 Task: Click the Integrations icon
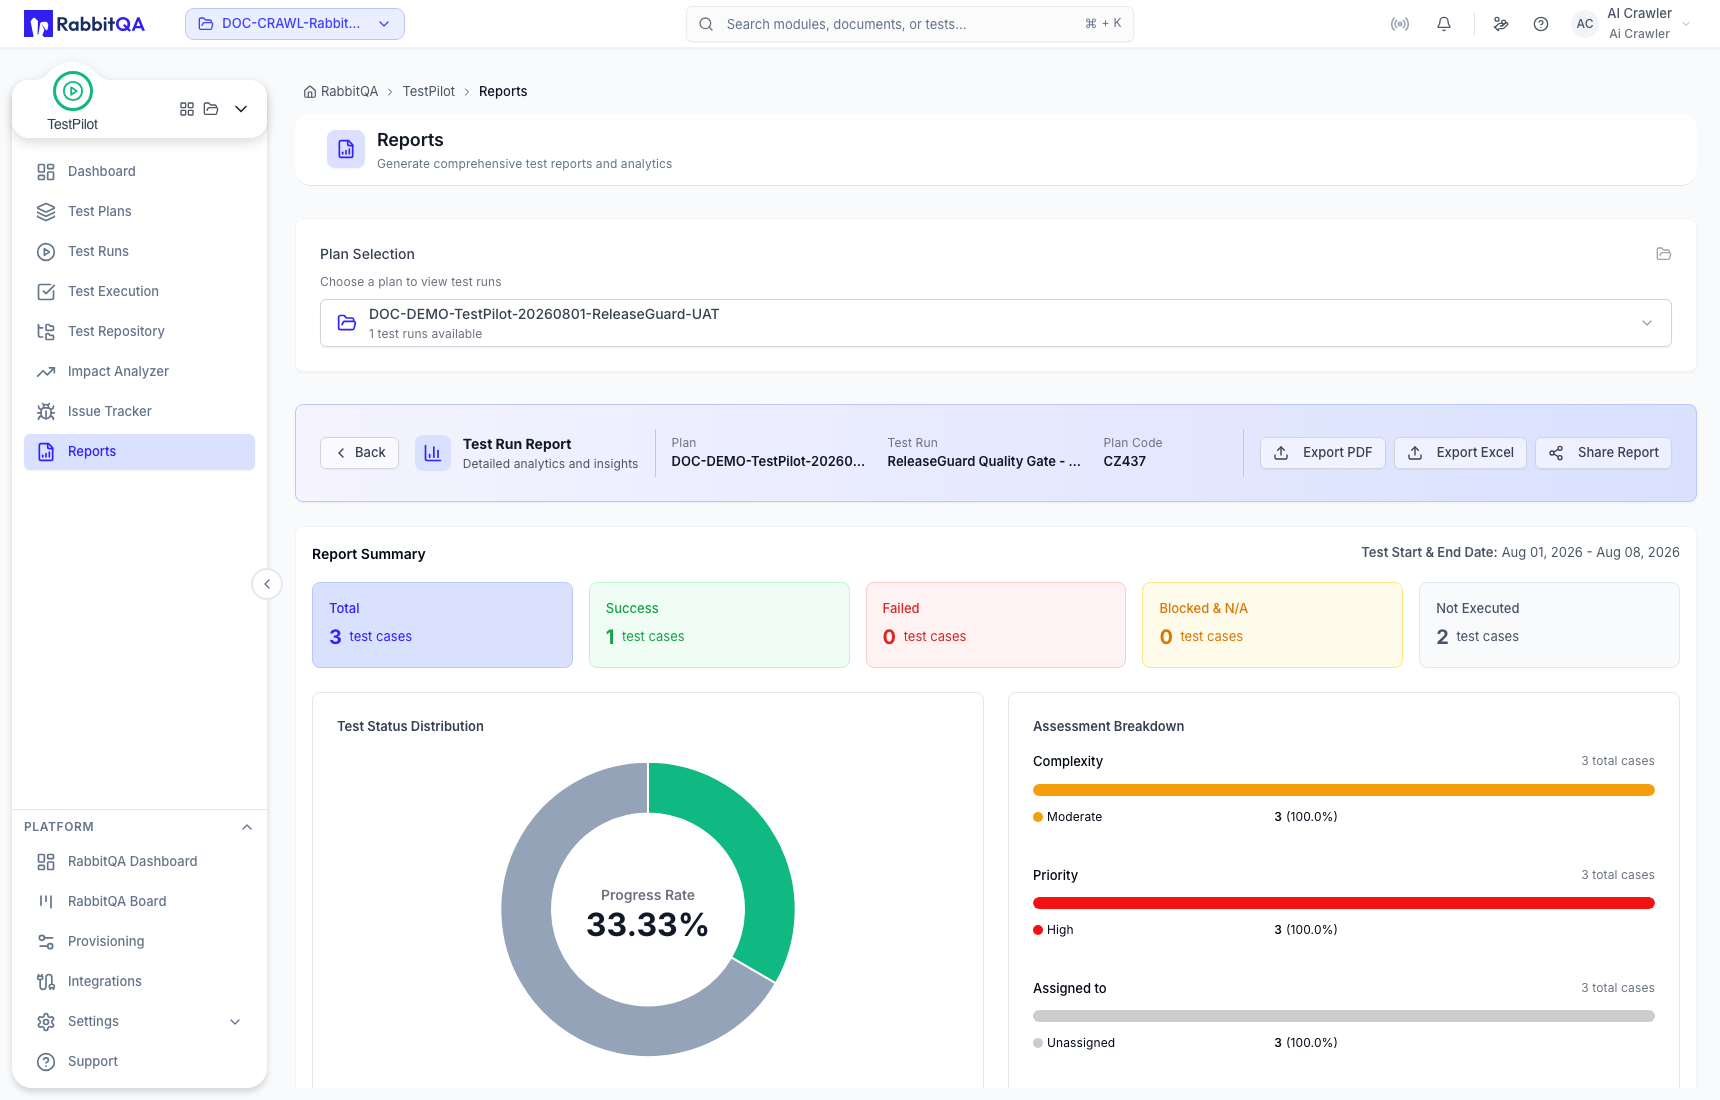(x=46, y=982)
